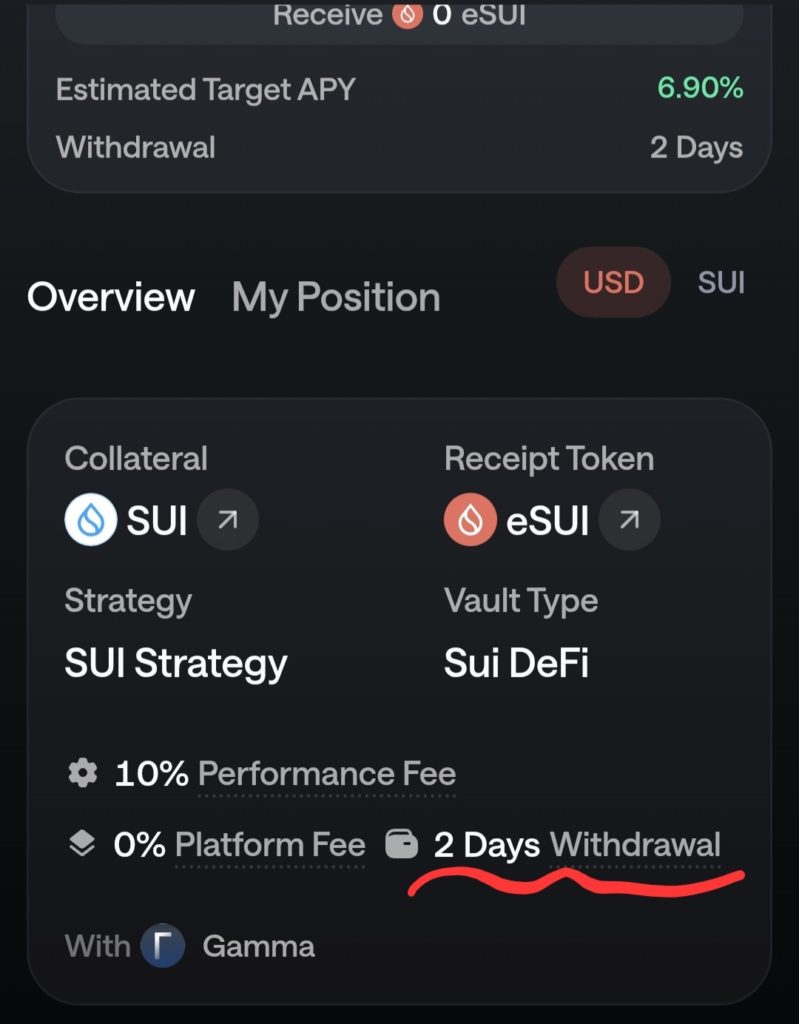This screenshot has height=1024, width=799.
Task: Open the SUI collateral external link arrow
Action: (x=227, y=521)
